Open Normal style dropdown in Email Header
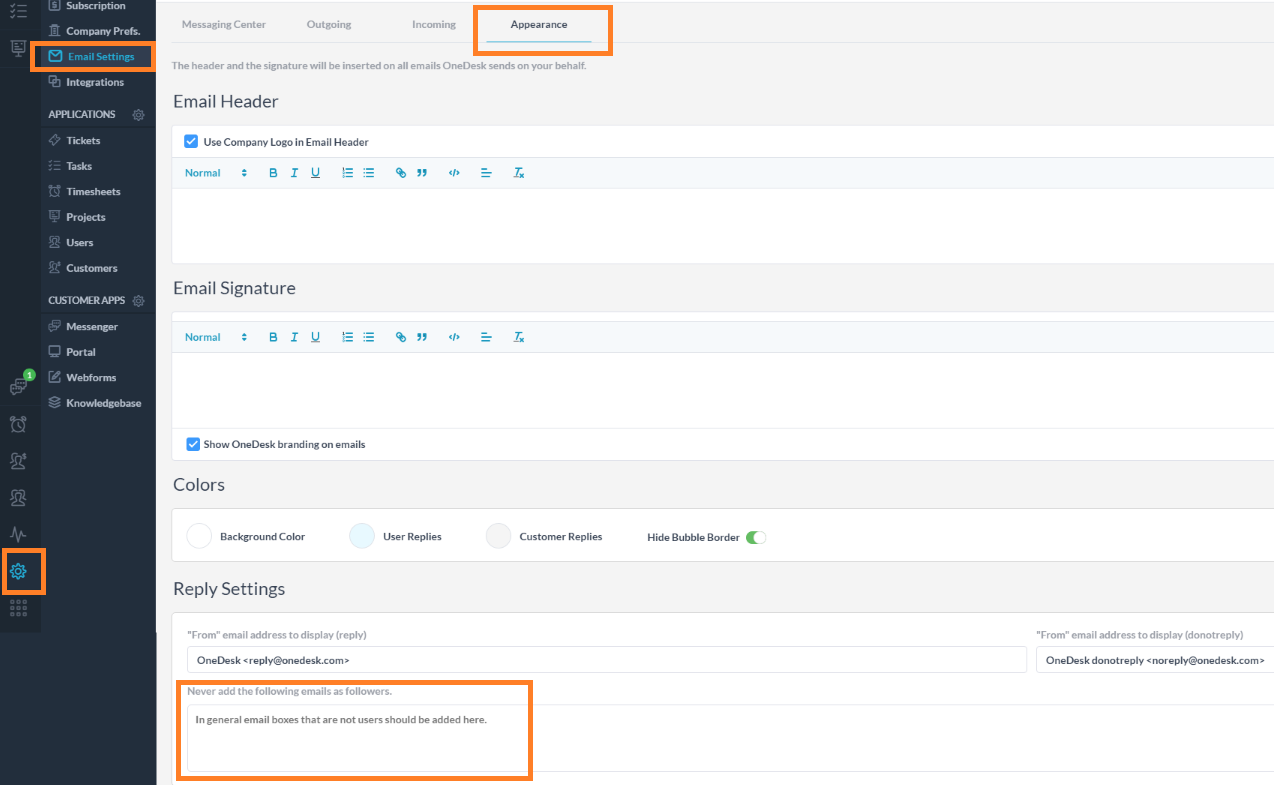The image size is (1274, 785). click(x=215, y=173)
